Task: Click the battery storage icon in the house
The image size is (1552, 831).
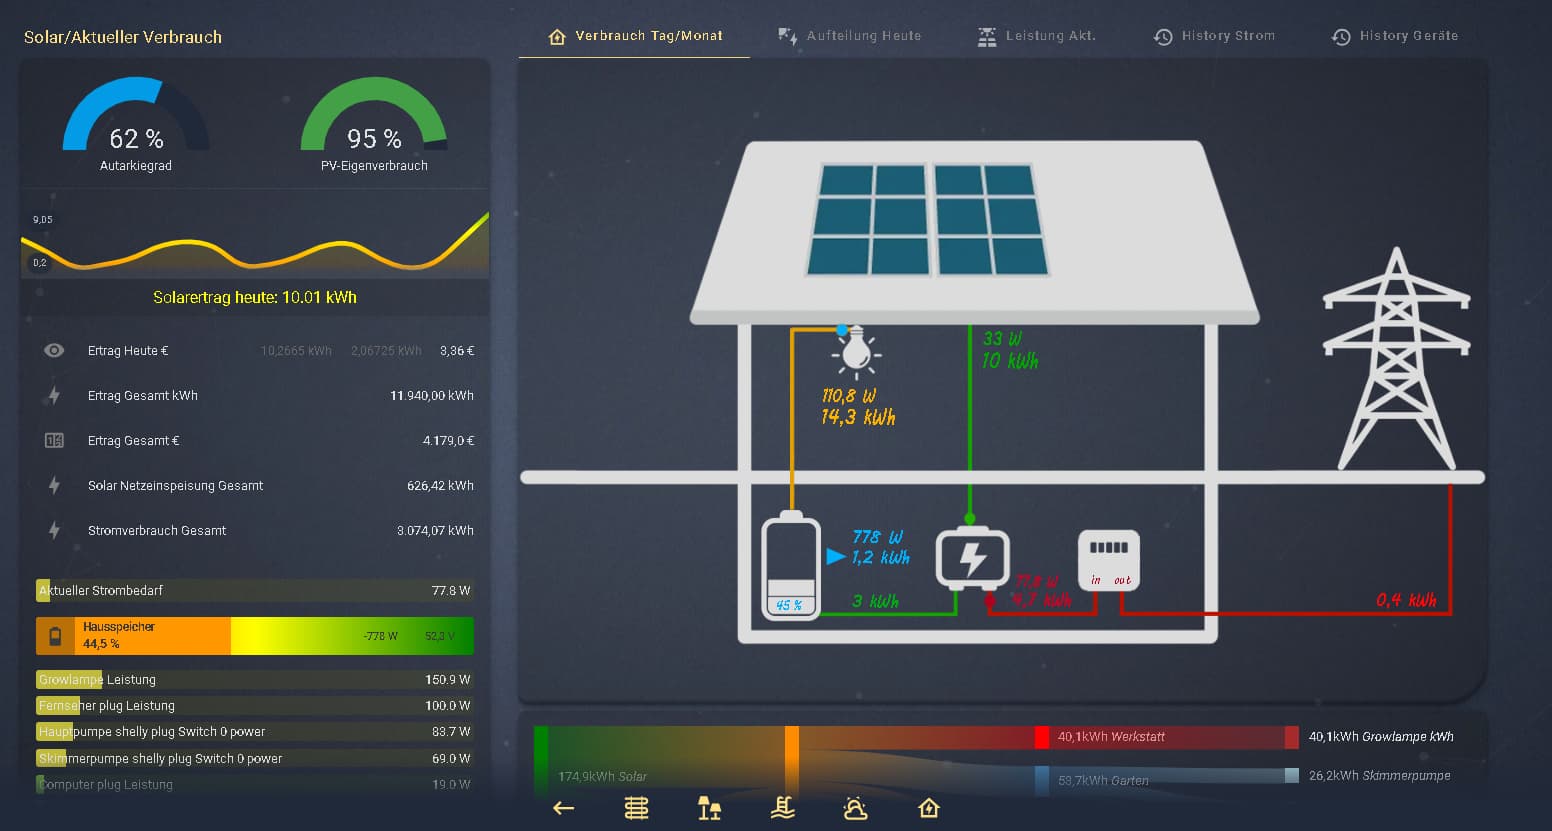Action: [x=790, y=566]
